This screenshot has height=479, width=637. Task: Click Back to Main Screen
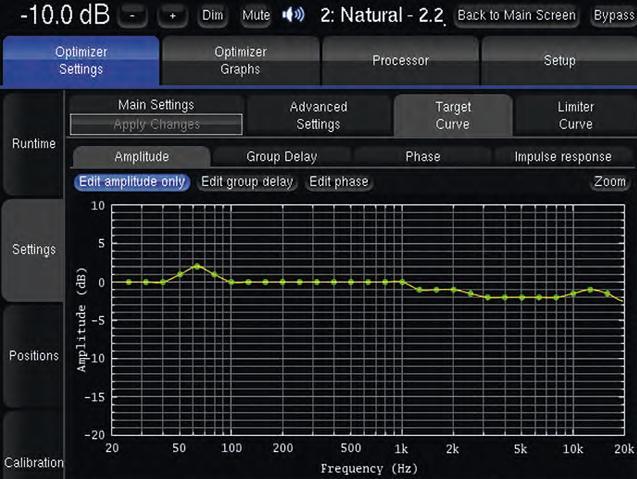pyautogui.click(x=516, y=15)
